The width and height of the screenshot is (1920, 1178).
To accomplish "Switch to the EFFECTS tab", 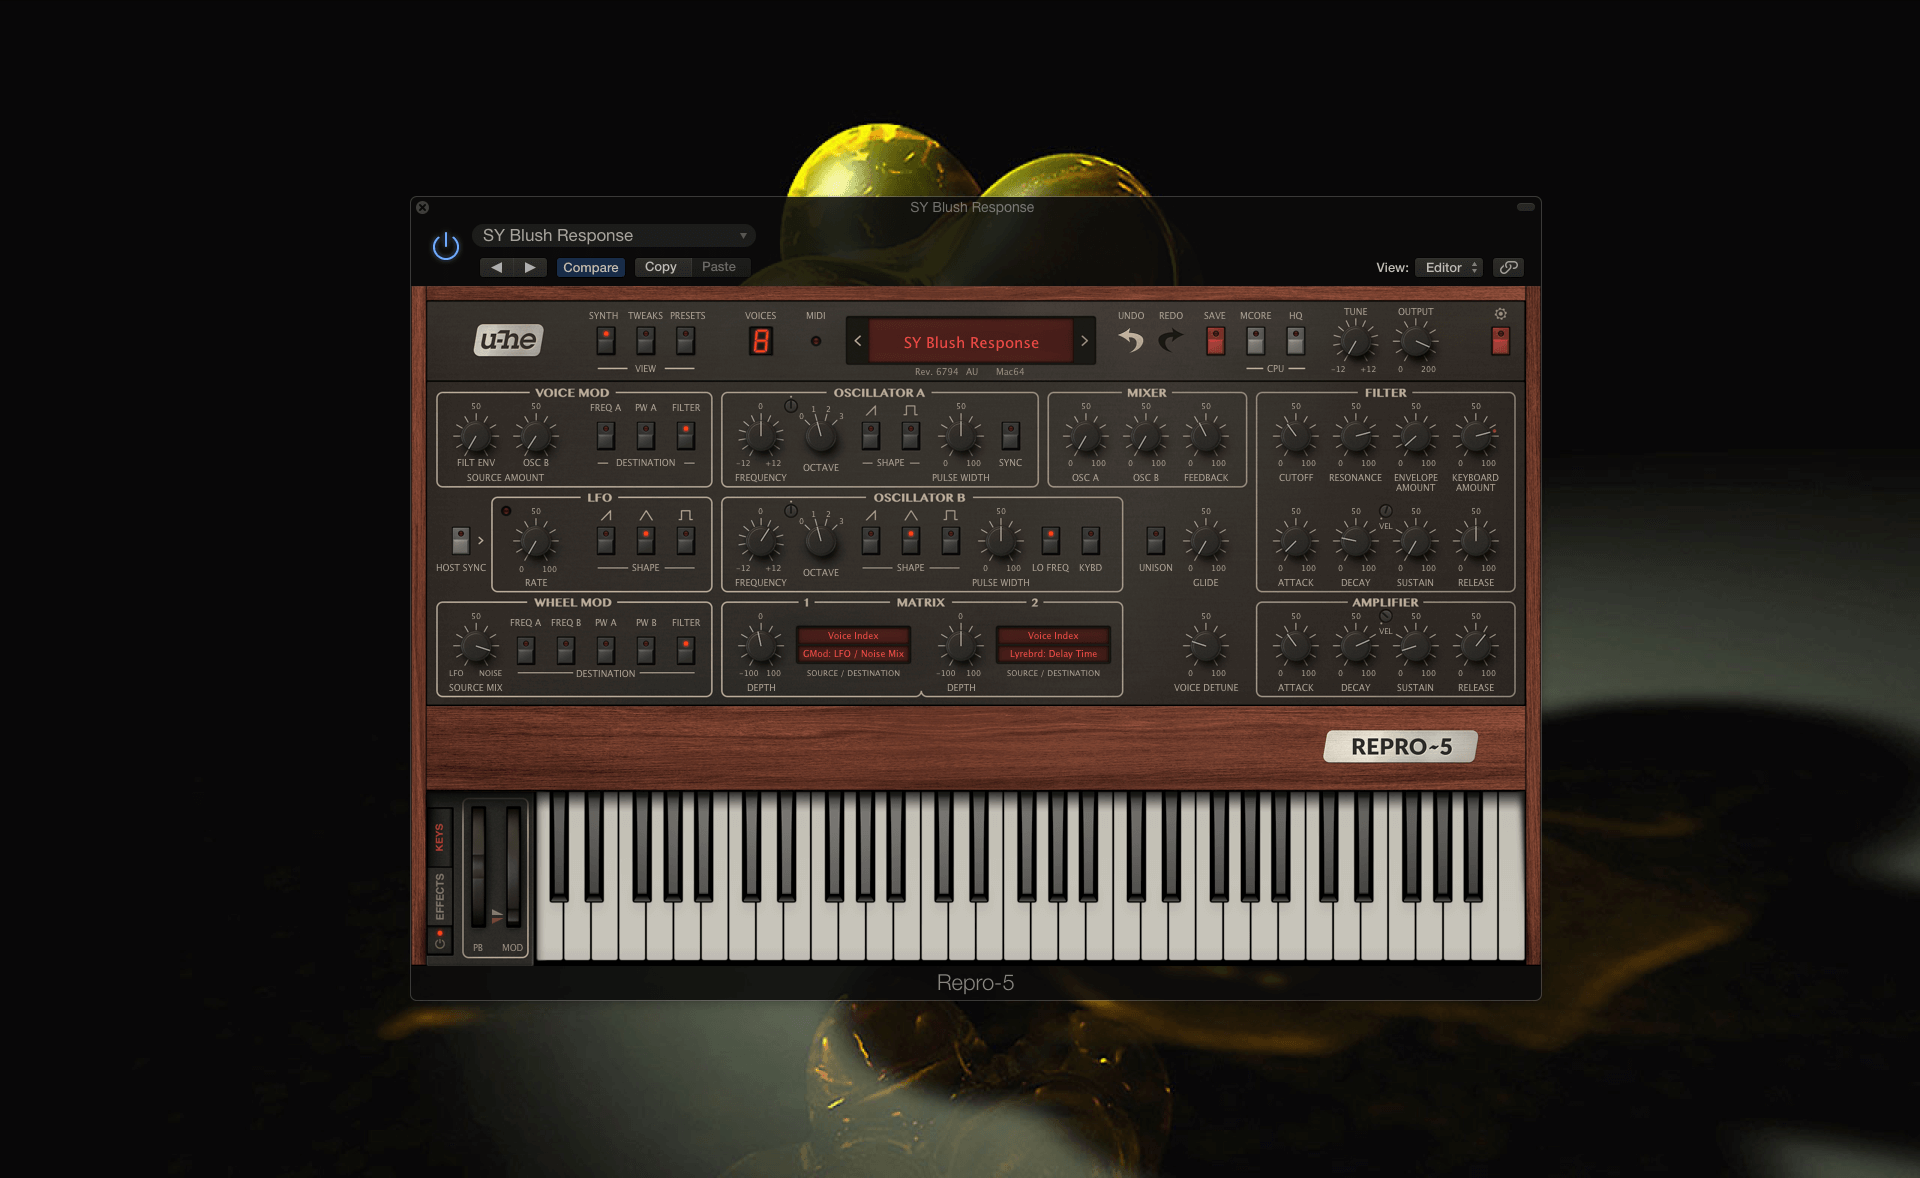I will coord(439,896).
